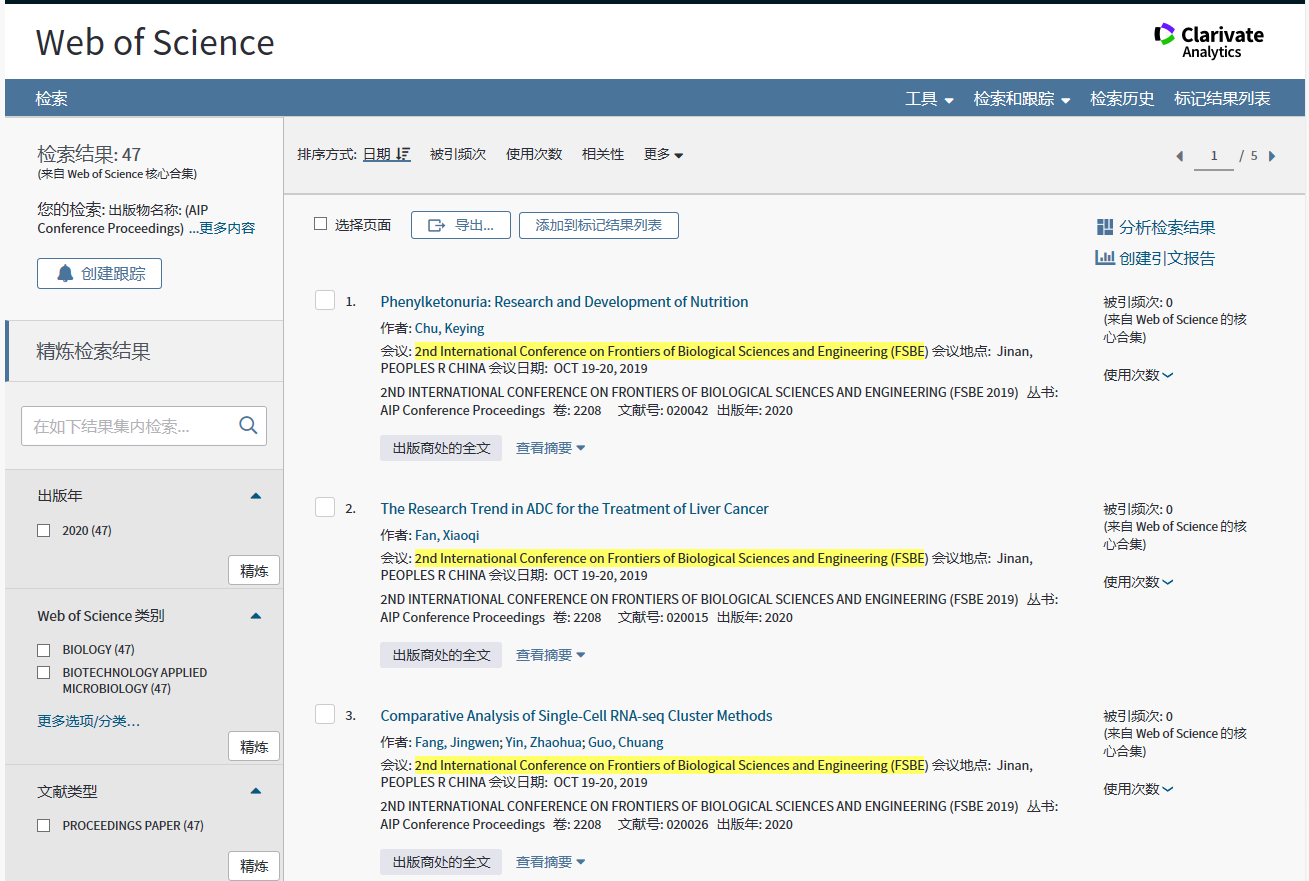
Task: Click 精炼 button under 出版年
Action: [254, 571]
